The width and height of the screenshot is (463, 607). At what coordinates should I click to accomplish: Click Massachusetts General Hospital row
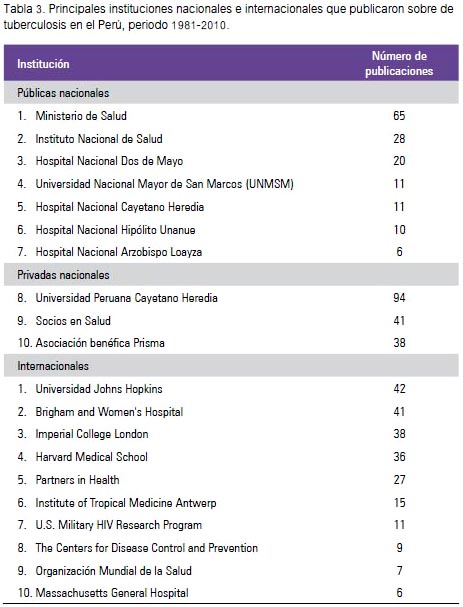pyautogui.click(x=231, y=593)
